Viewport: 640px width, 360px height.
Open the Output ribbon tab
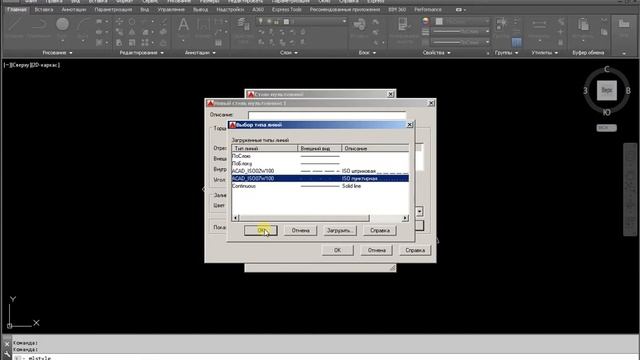200,9
